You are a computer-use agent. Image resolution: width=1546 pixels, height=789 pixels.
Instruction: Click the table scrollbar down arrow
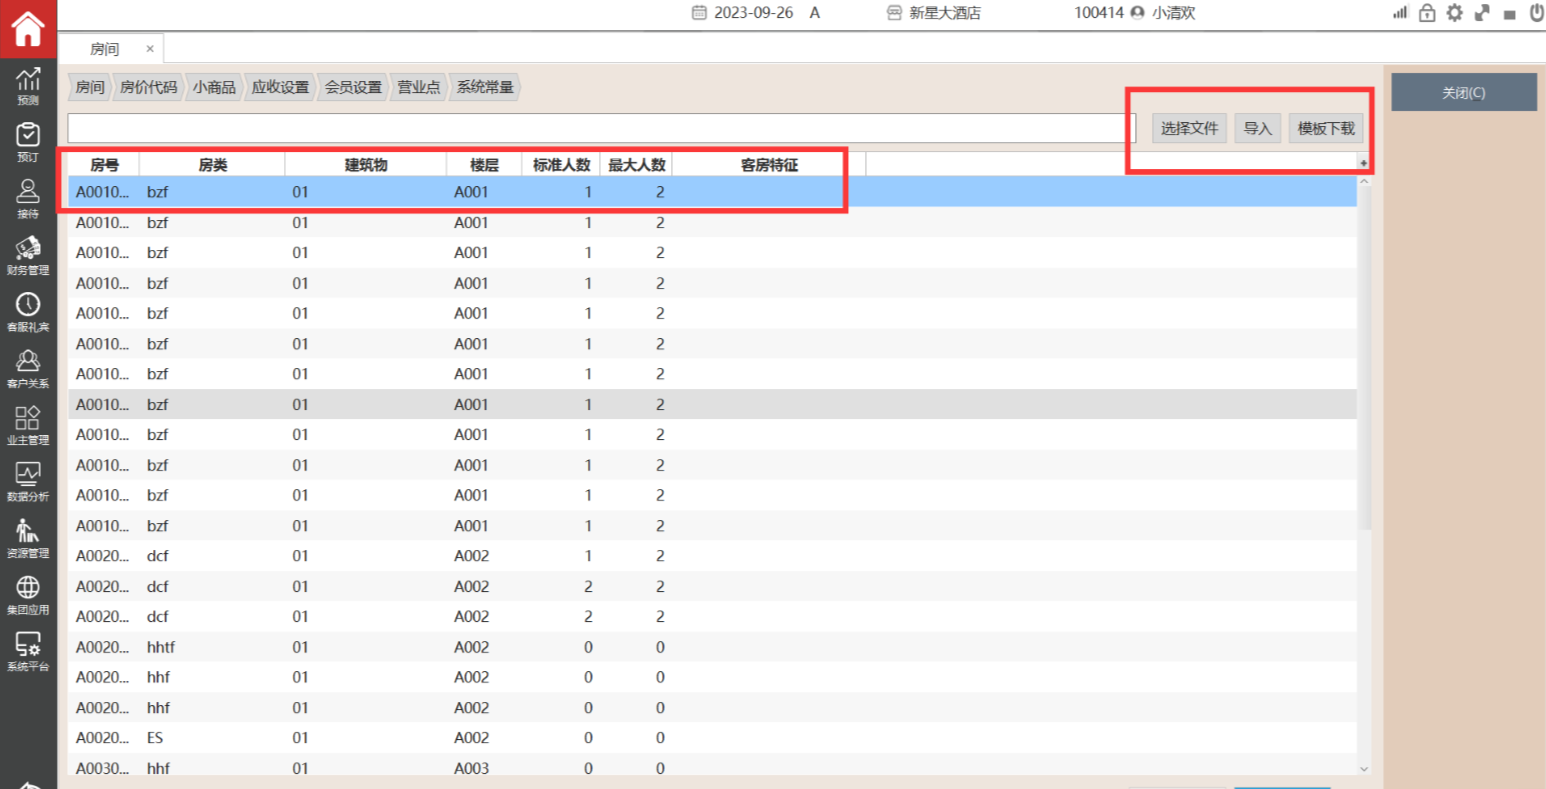1364,769
